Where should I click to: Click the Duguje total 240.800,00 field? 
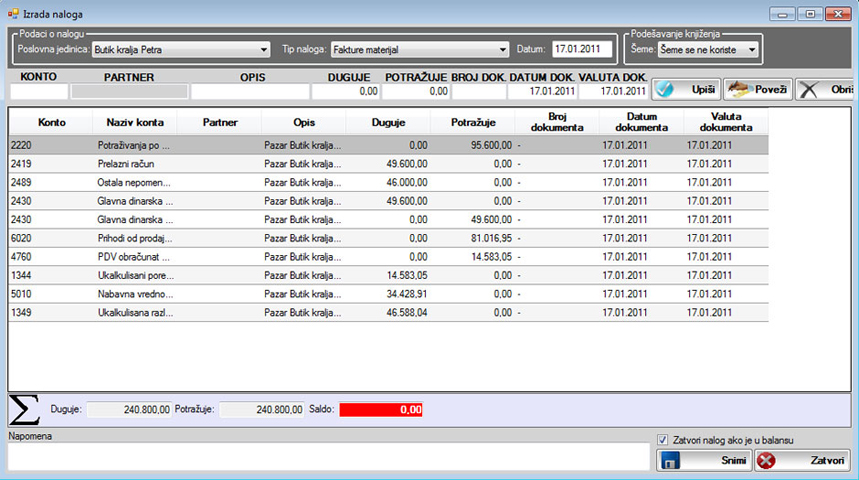129,410
